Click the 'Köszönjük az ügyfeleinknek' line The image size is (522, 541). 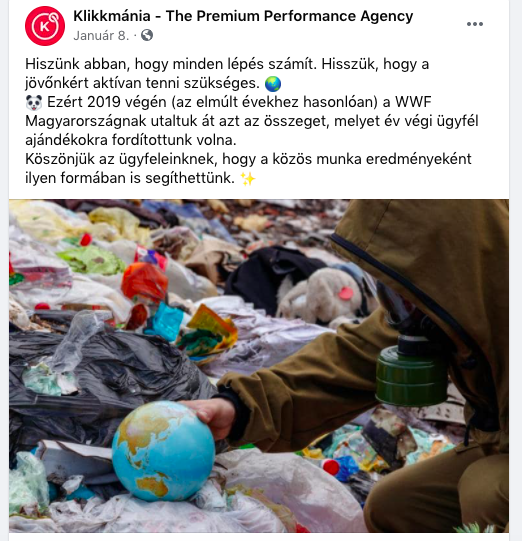(248, 159)
